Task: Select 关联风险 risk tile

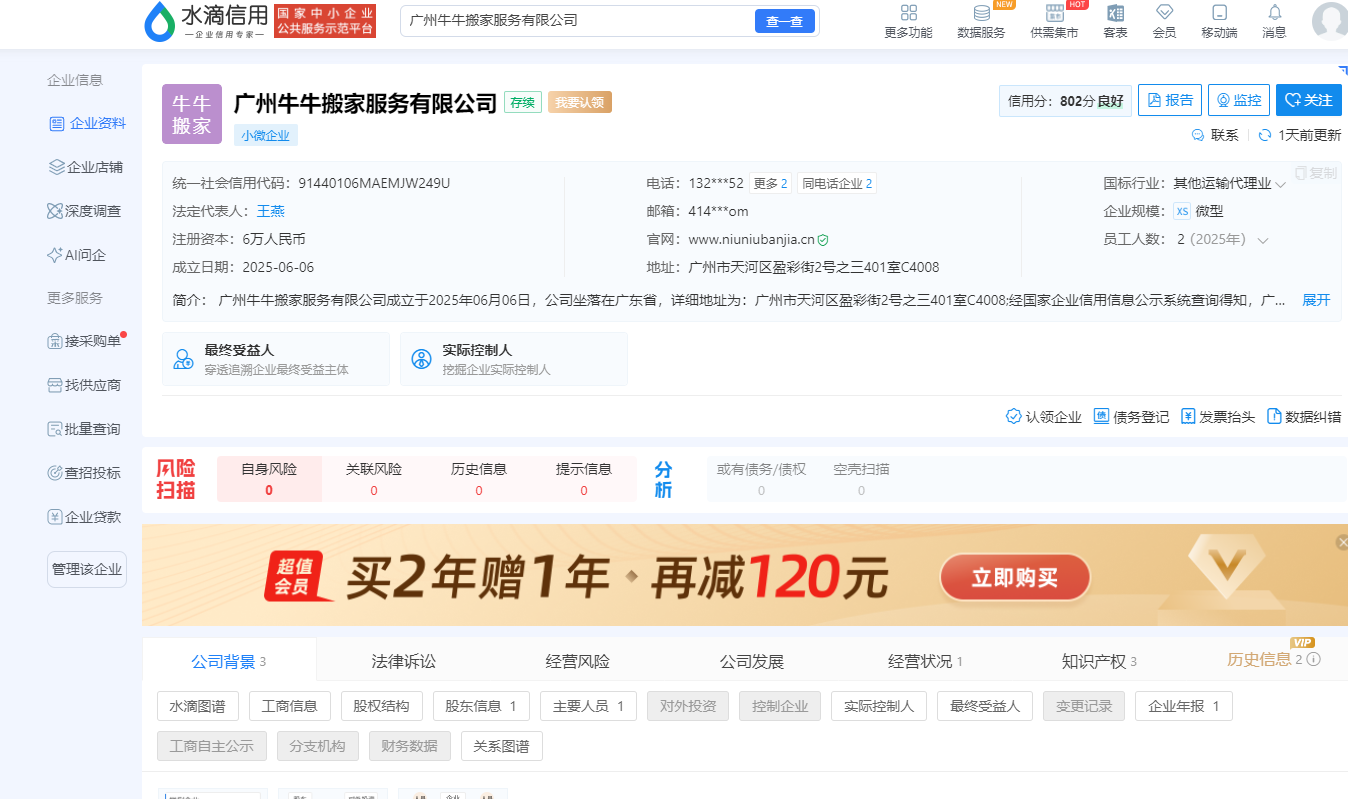Action: point(374,479)
